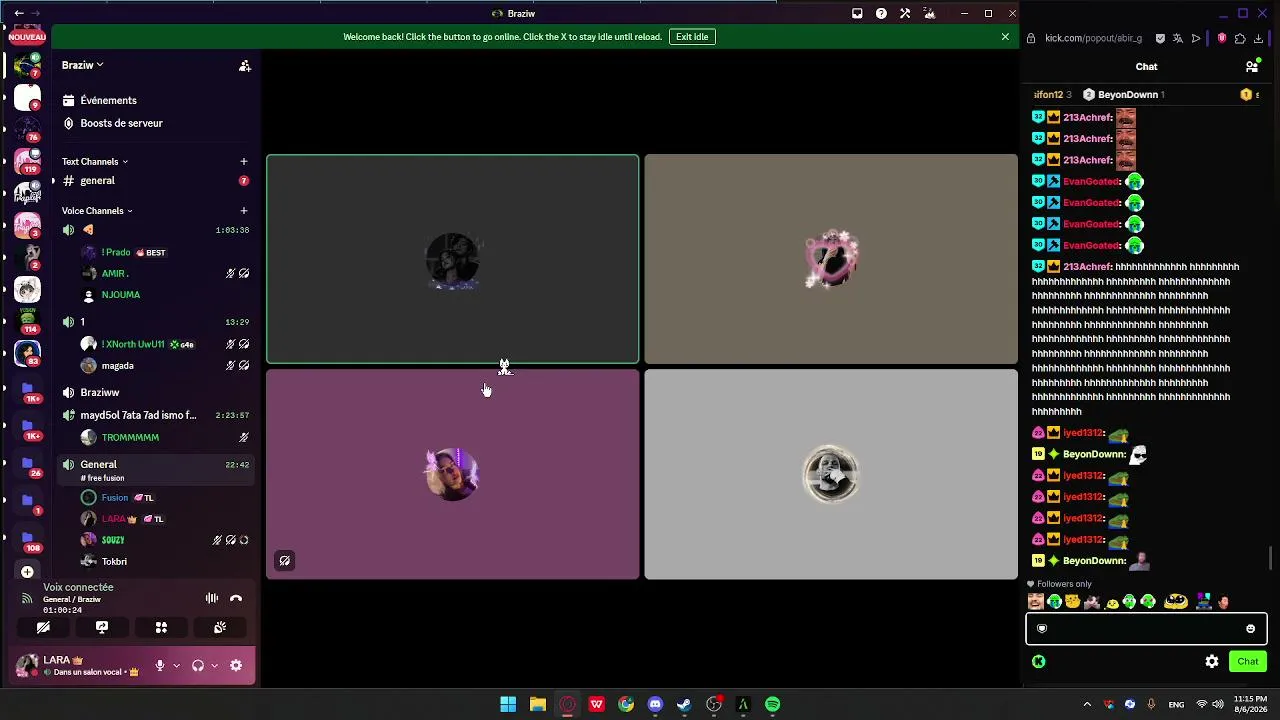
Task: Open voice connection signal info
Action: 27,598
